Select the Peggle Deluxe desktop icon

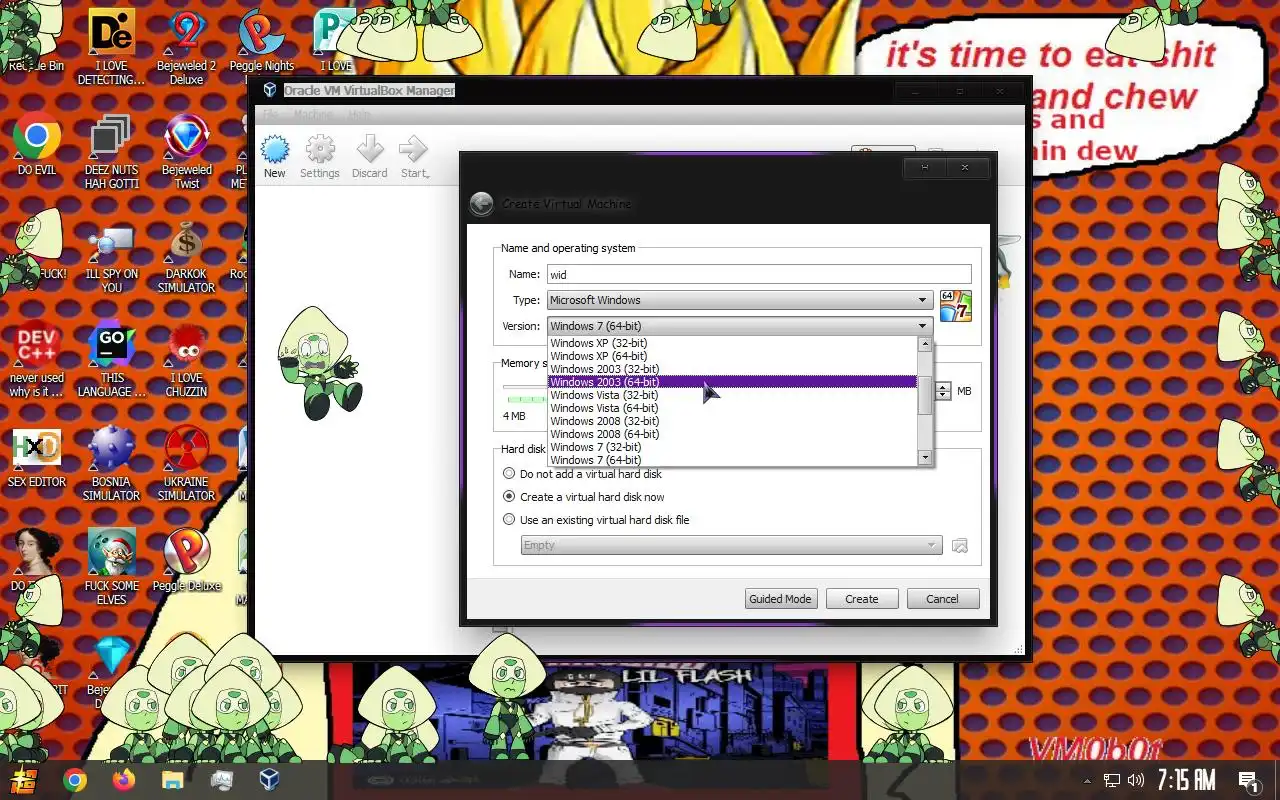coord(186,553)
